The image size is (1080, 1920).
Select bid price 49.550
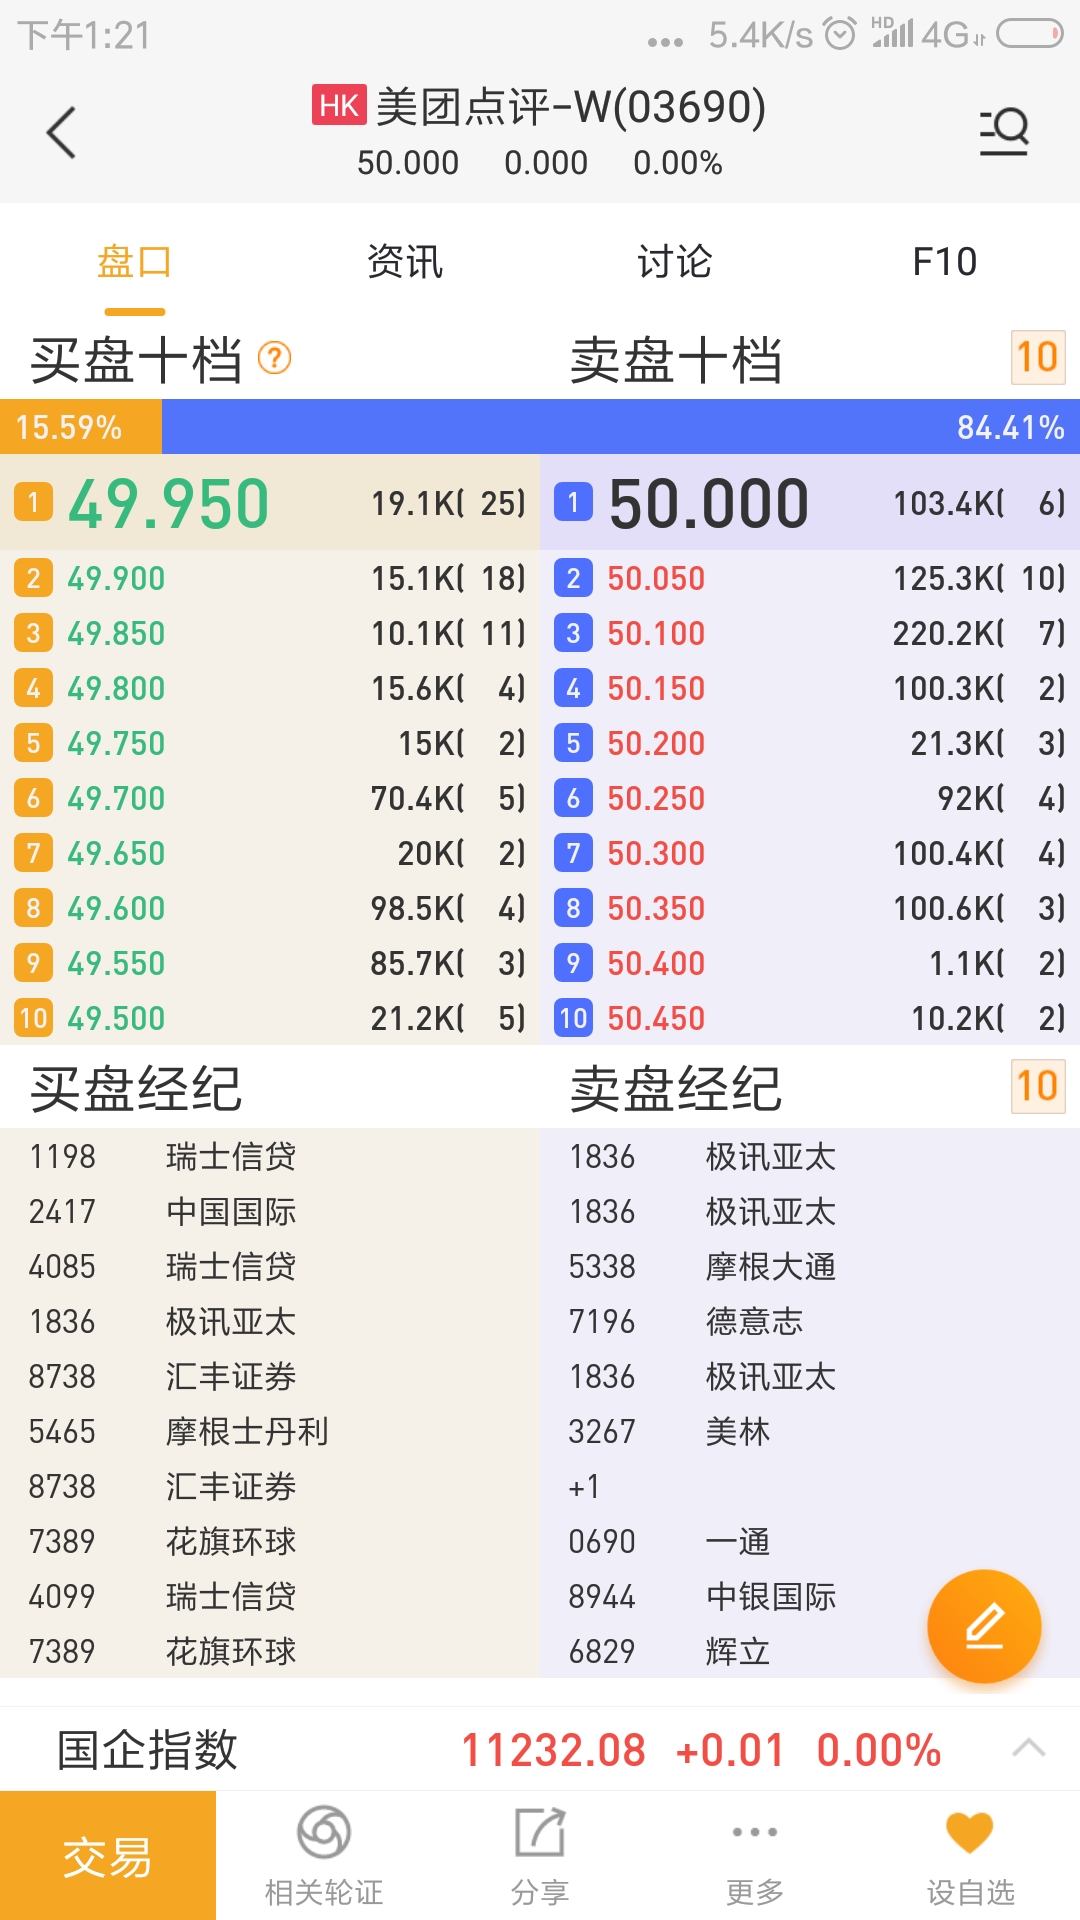(x=116, y=963)
